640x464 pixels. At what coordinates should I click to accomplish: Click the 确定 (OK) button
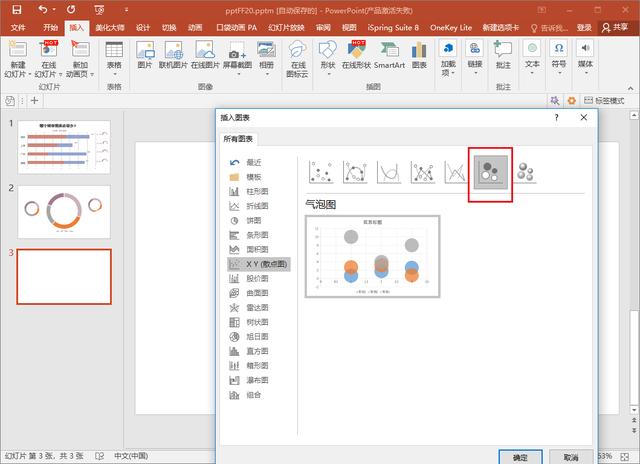(520, 456)
